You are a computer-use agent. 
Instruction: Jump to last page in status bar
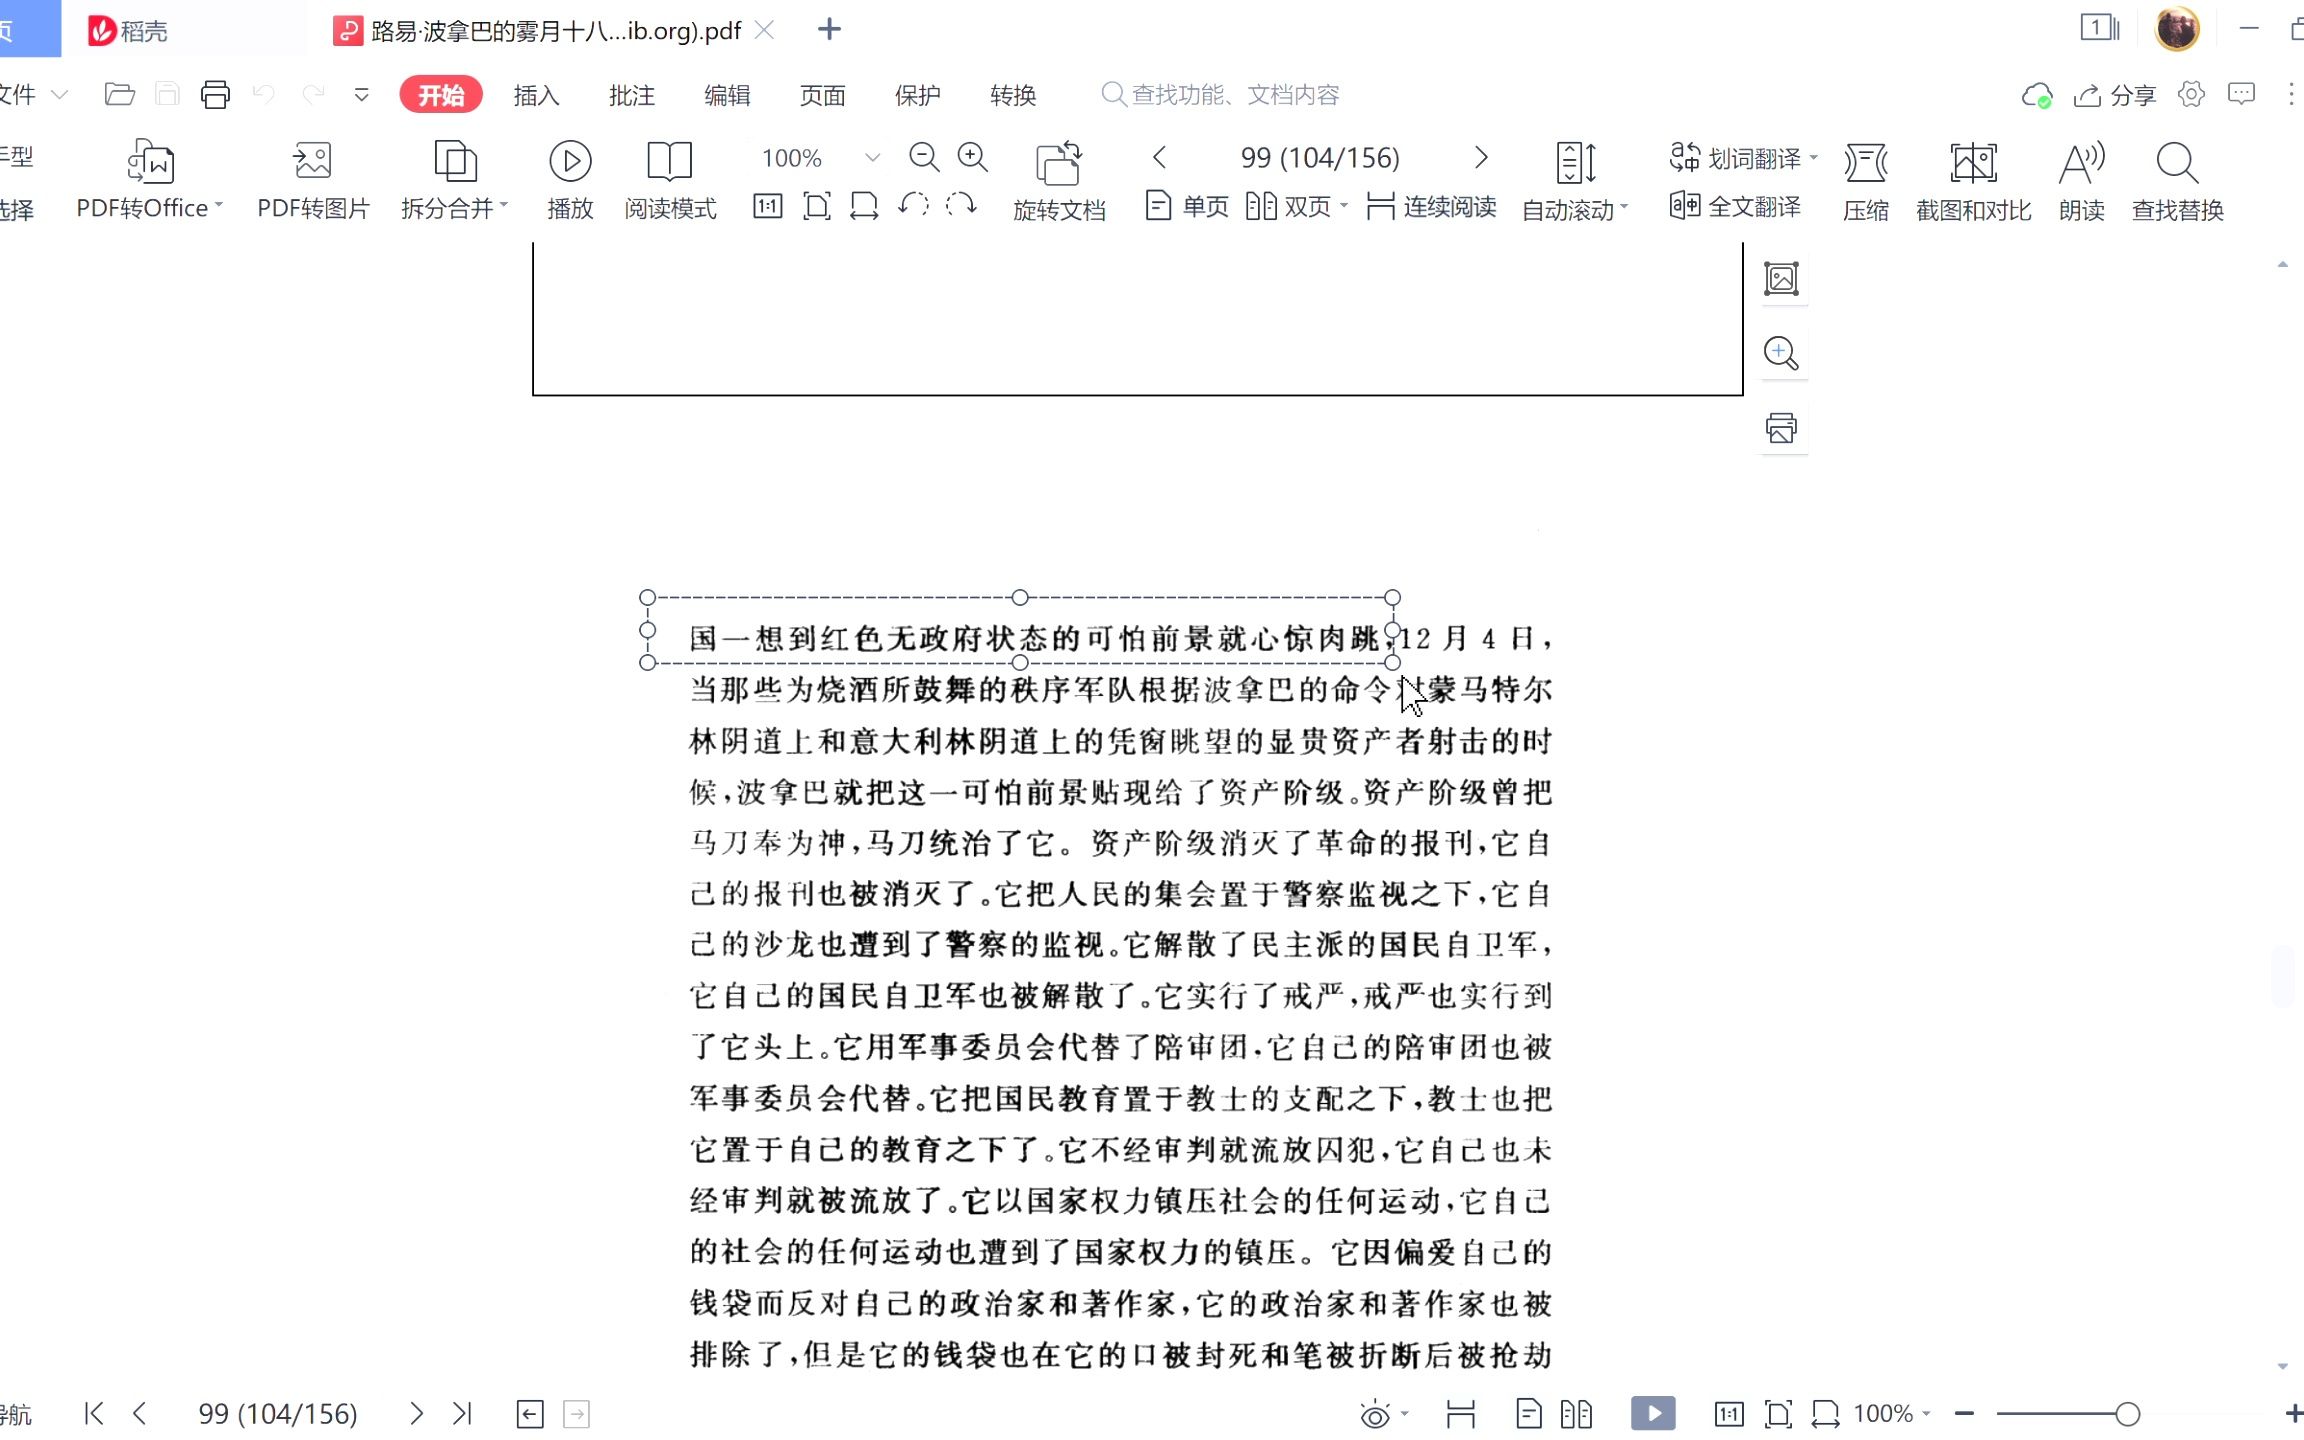click(x=461, y=1414)
